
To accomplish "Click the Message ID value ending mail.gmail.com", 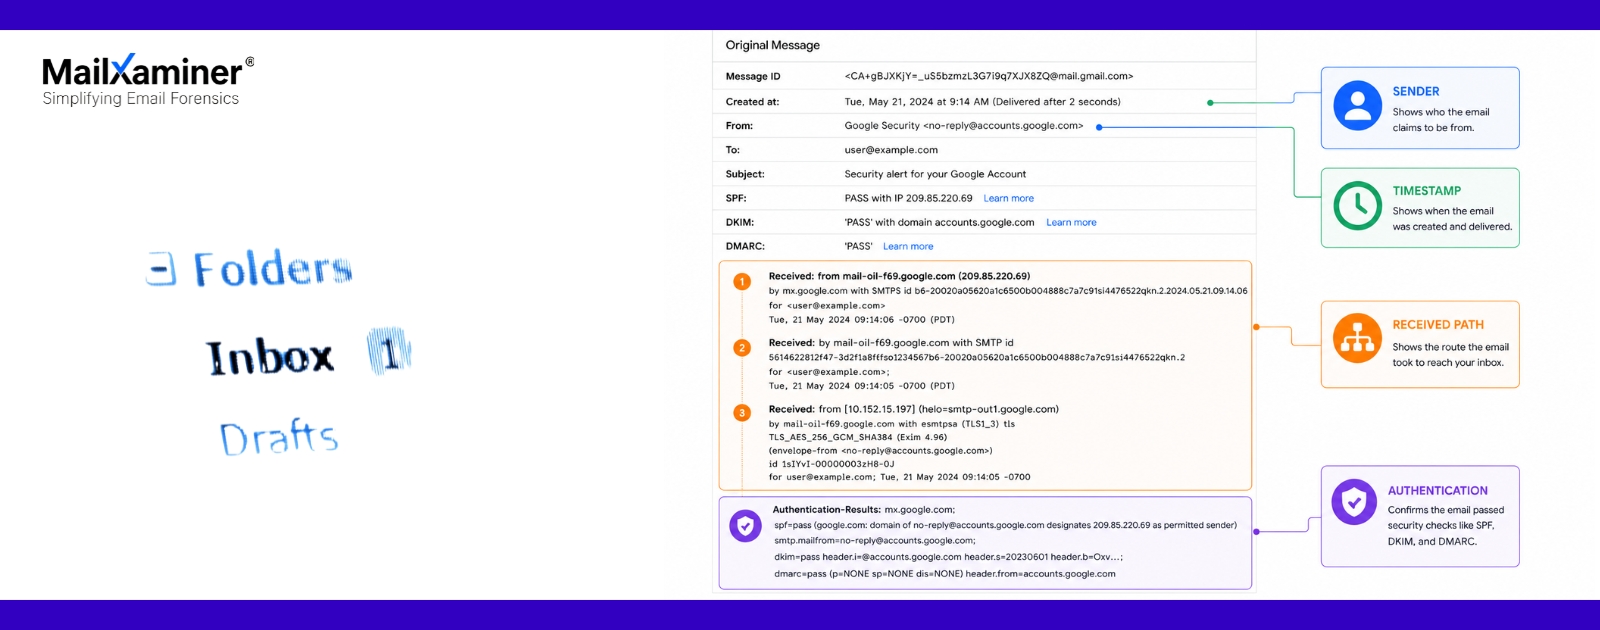I will coord(988,76).
